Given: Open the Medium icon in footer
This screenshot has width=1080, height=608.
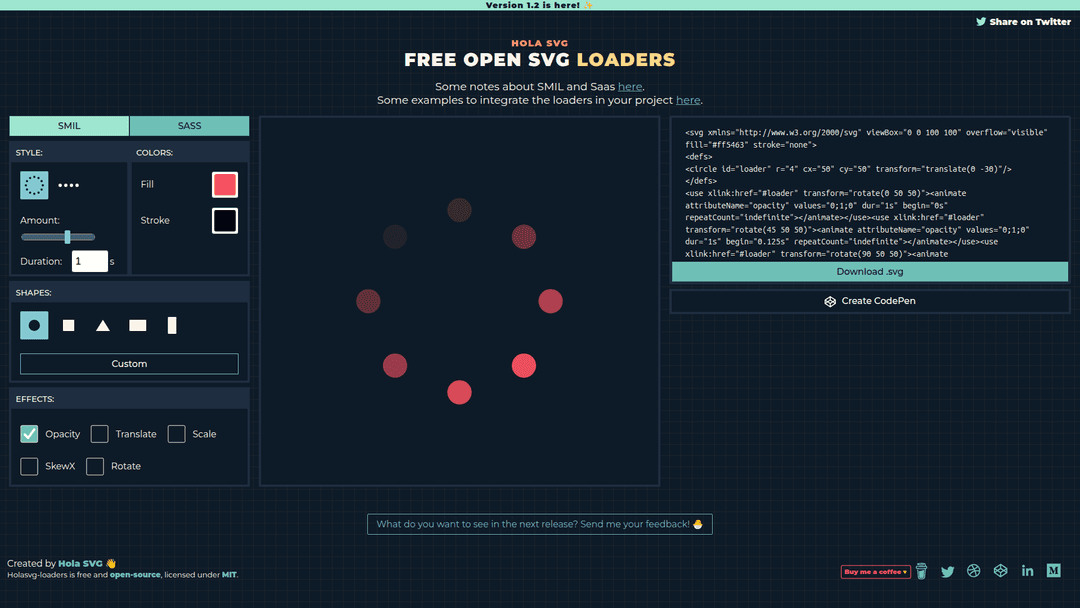Looking at the screenshot, I should coord(1053,571).
